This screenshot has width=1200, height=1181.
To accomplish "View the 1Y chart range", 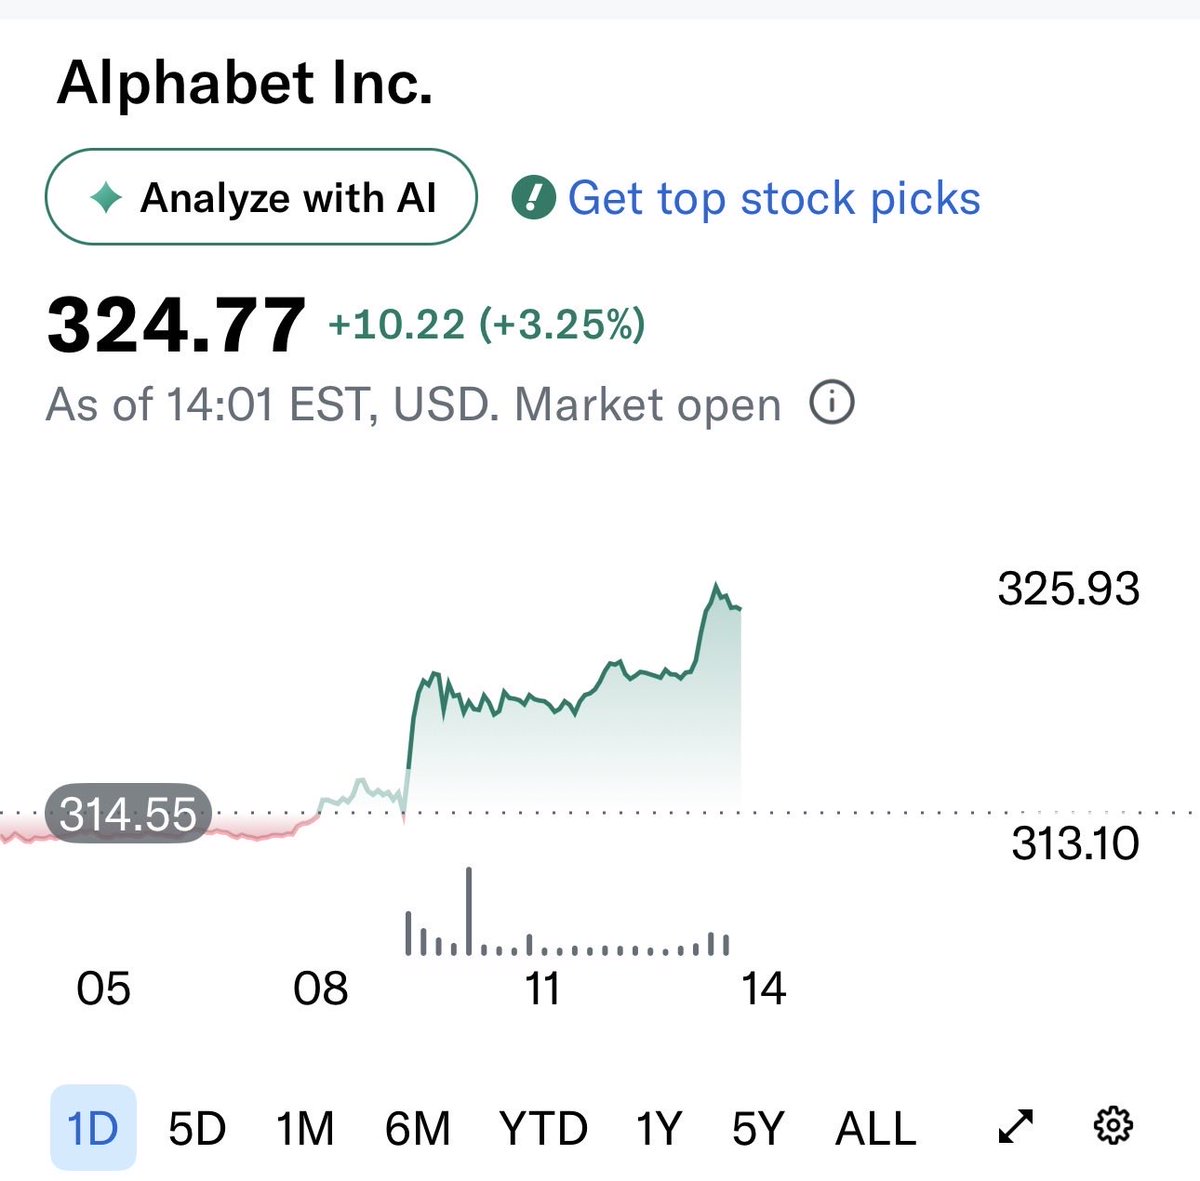I will [x=659, y=1128].
